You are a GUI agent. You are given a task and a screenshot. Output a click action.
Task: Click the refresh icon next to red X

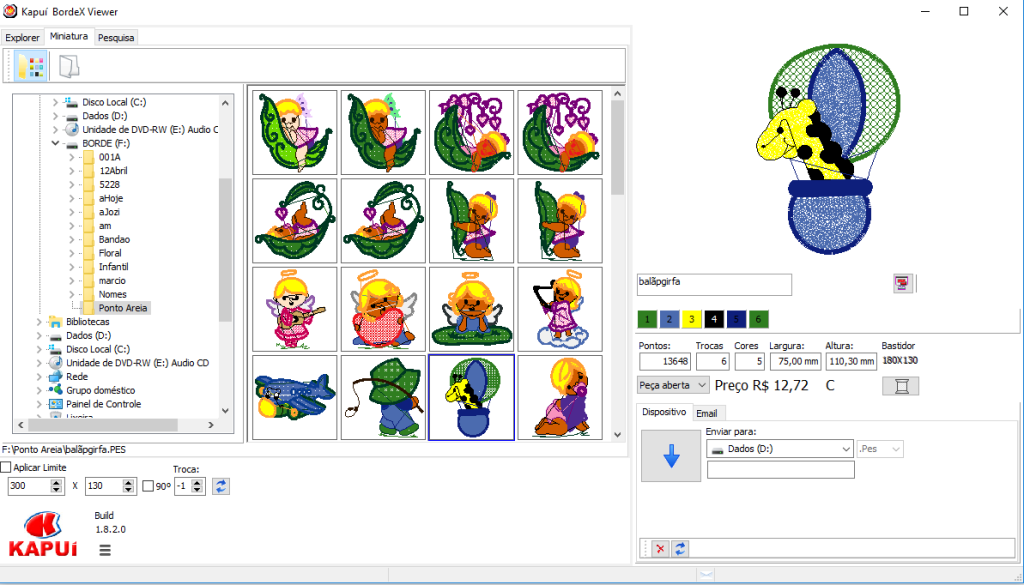[680, 548]
